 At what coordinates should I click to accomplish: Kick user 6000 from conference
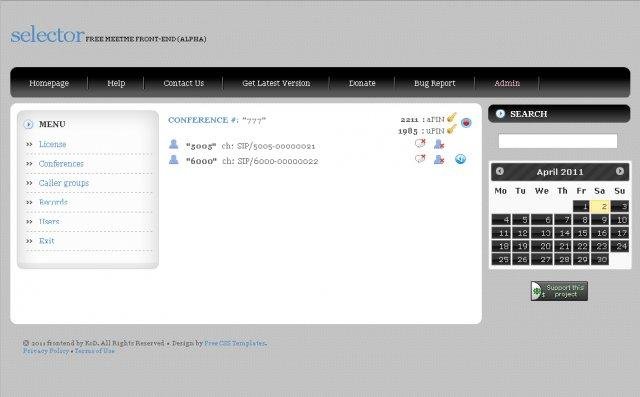click(x=439, y=160)
